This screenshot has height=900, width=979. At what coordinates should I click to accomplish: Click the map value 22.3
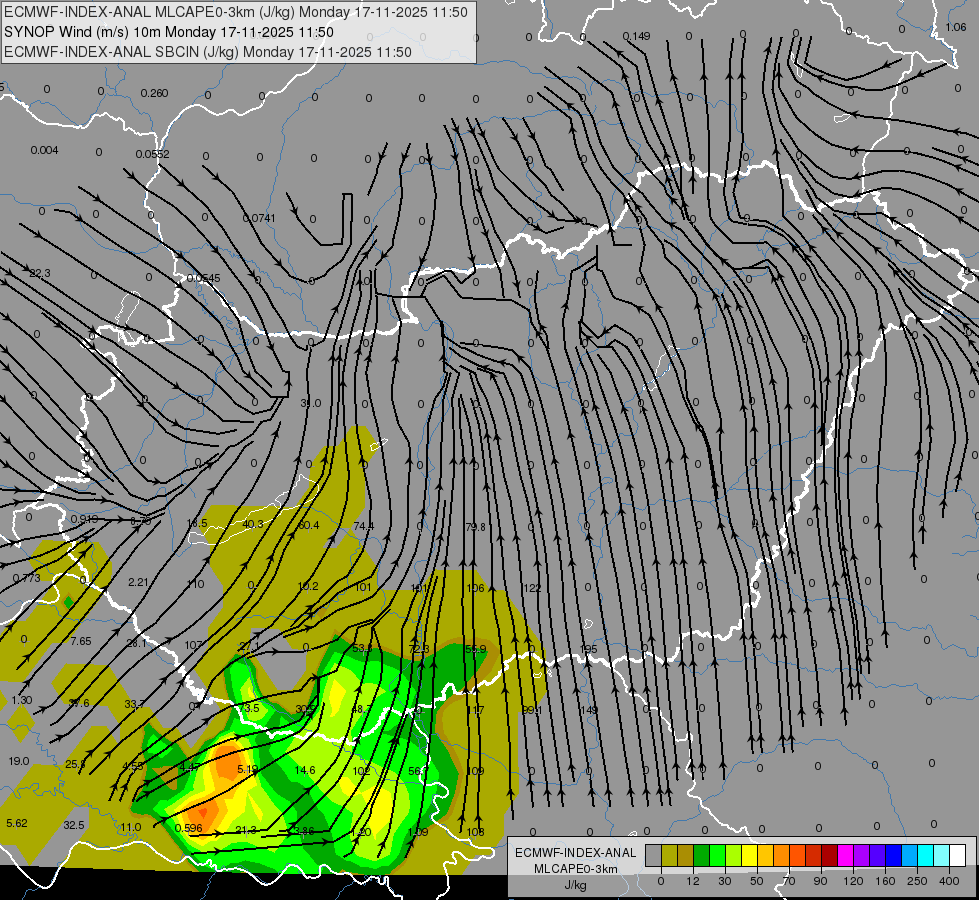coord(40,273)
